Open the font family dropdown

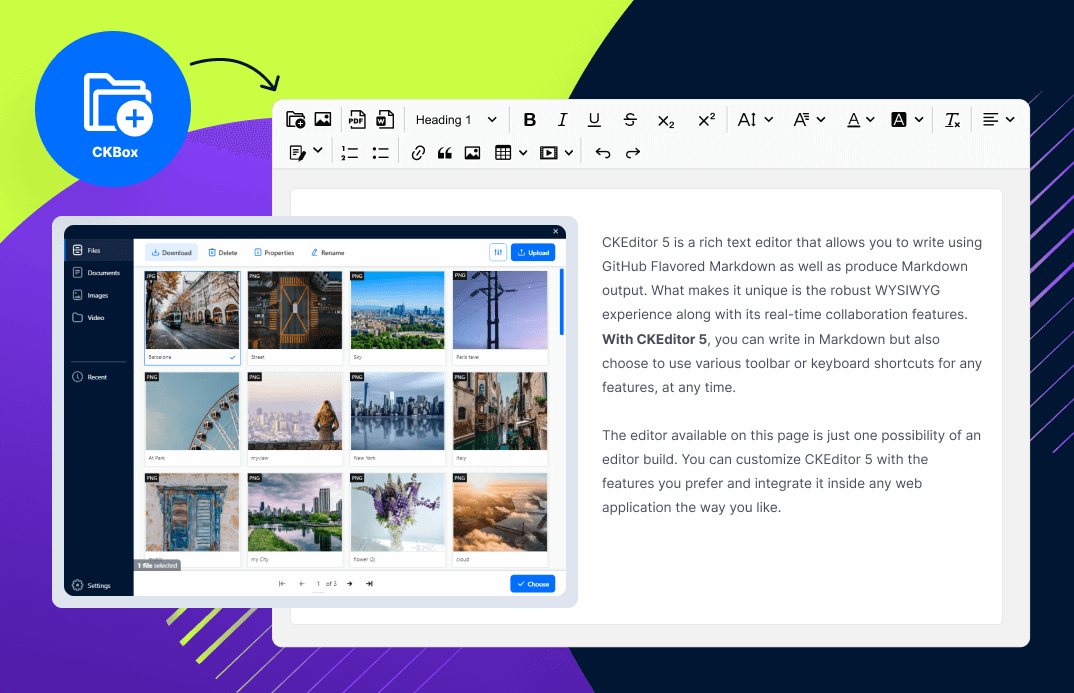point(809,120)
